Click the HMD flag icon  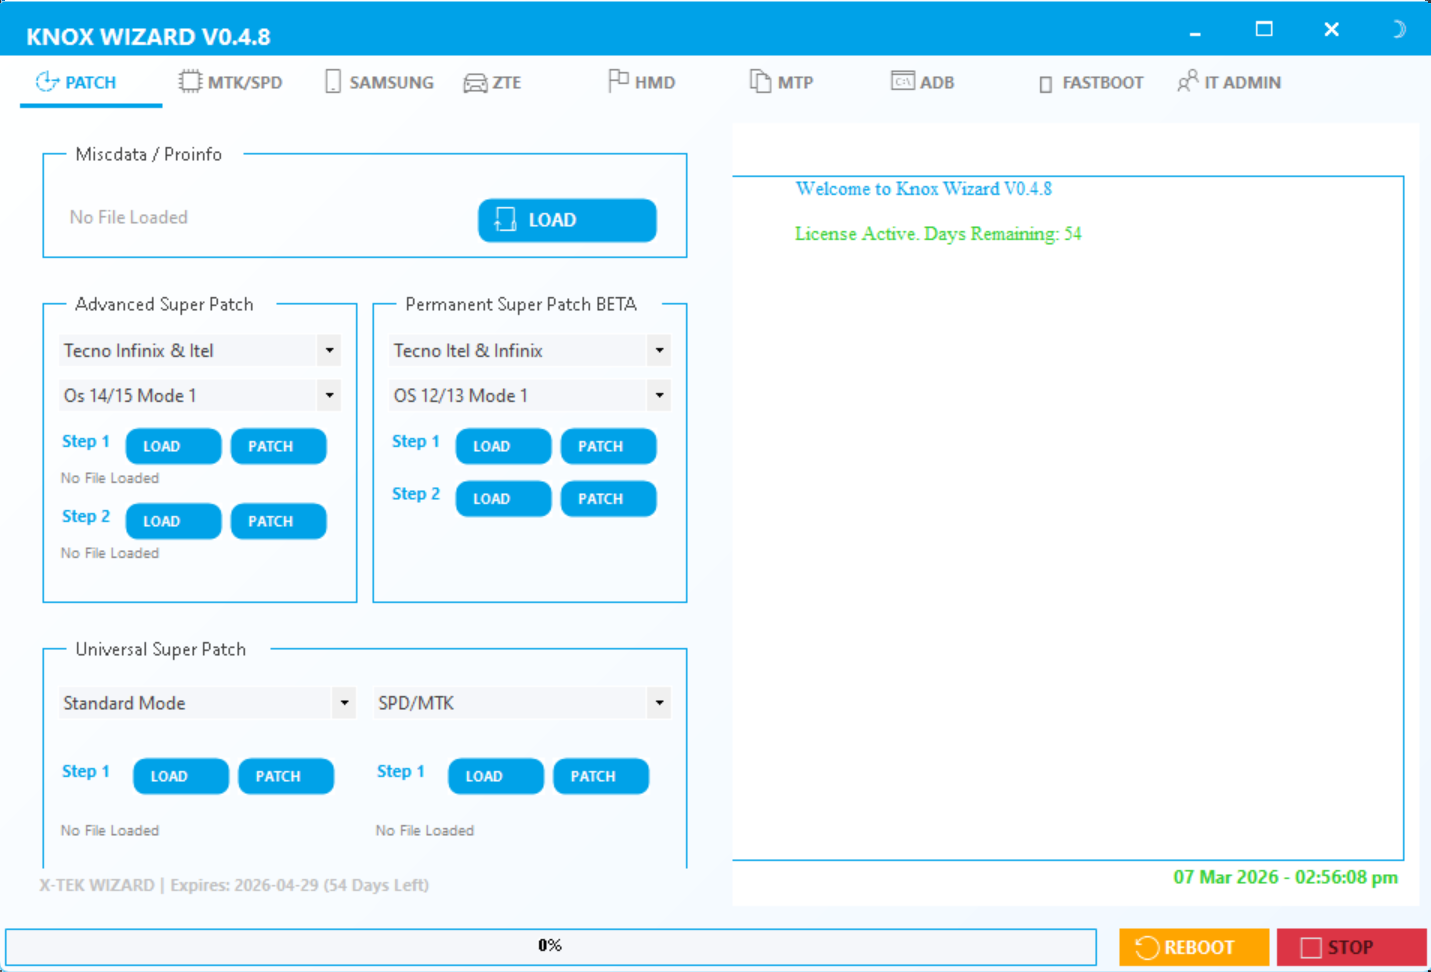point(618,81)
